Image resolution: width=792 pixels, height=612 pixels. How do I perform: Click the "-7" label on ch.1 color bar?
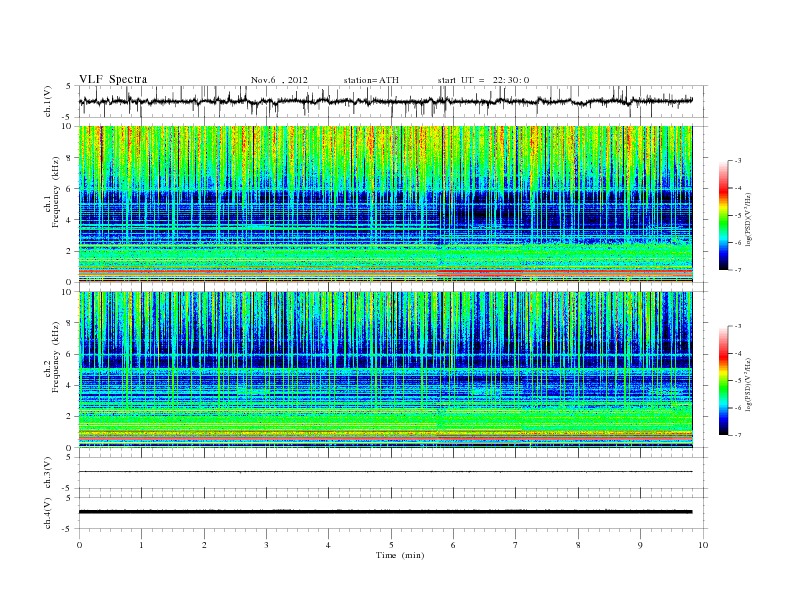(737, 270)
